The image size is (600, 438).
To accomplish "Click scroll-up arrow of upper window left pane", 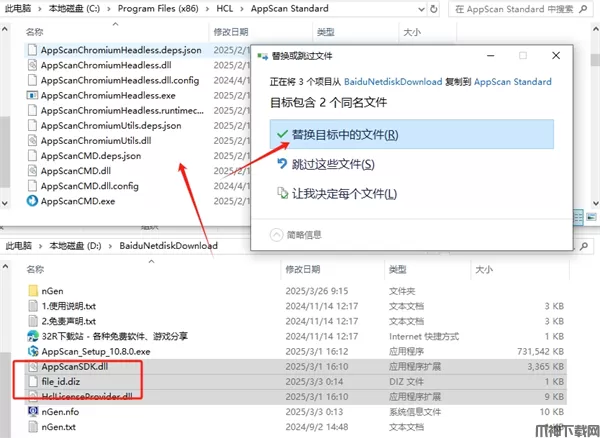I will click(x=5, y=29).
